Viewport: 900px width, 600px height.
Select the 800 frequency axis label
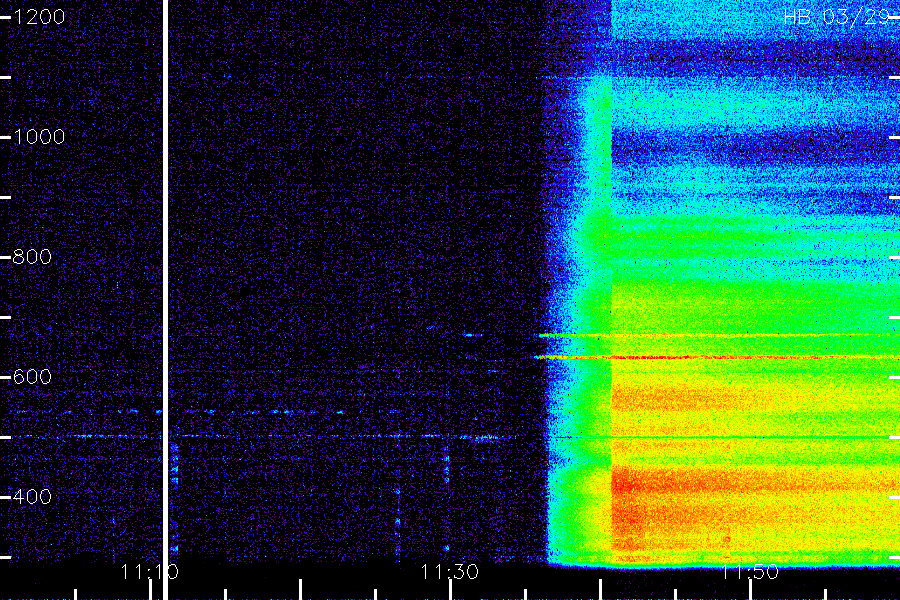tap(32, 257)
